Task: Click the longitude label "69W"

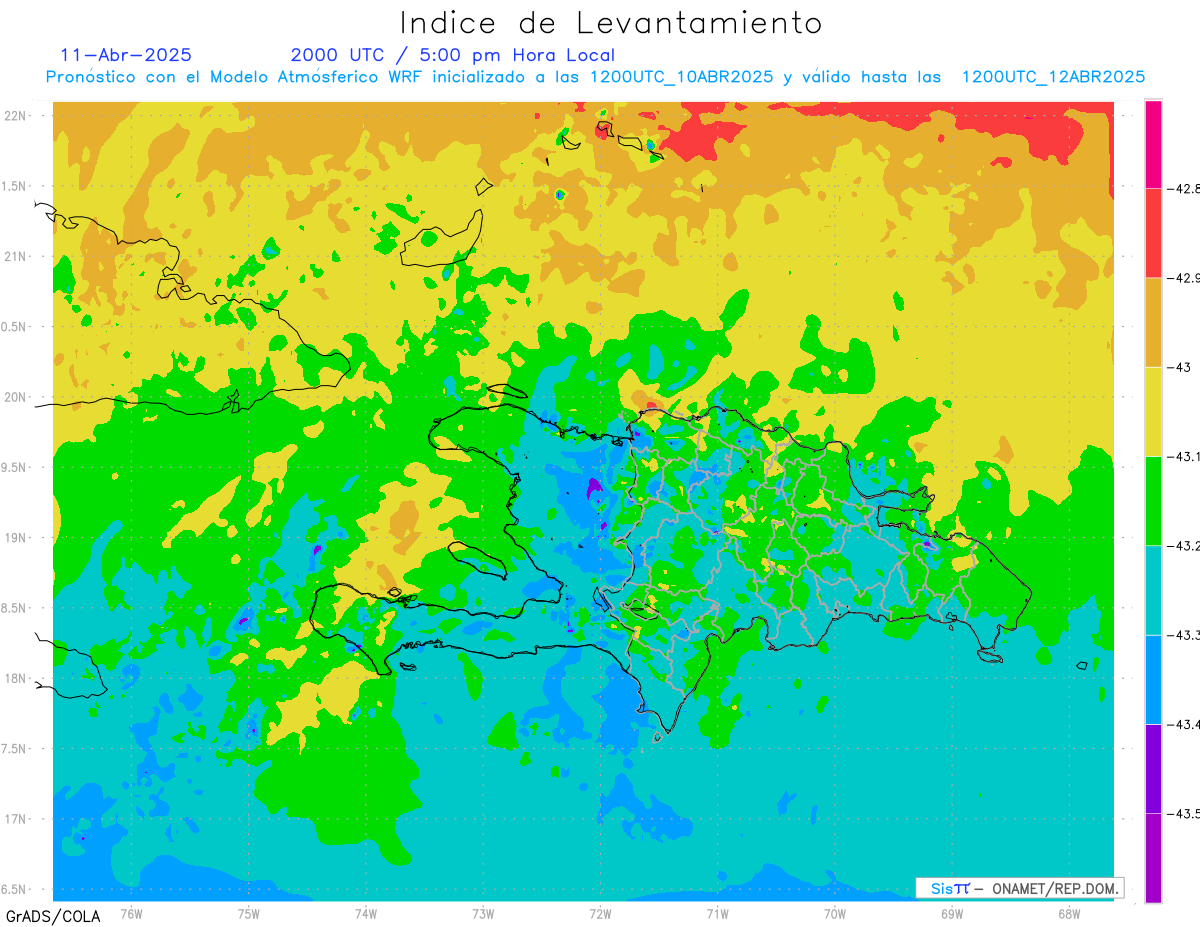Action: 952,914
